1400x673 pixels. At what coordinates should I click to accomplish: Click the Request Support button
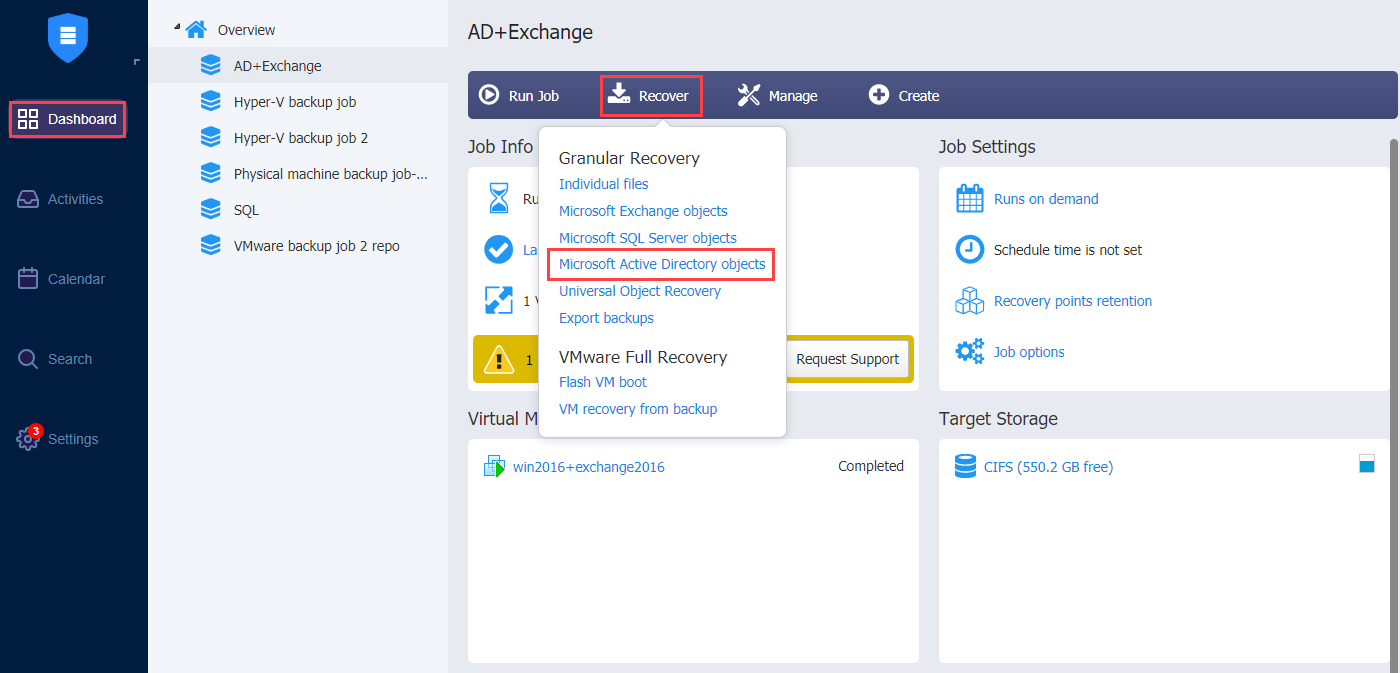[847, 359]
